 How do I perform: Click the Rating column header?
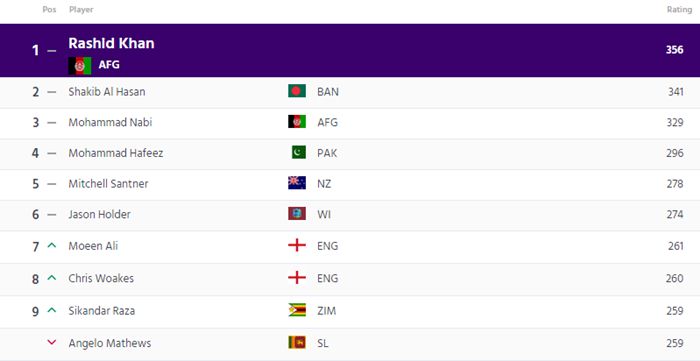click(x=679, y=9)
